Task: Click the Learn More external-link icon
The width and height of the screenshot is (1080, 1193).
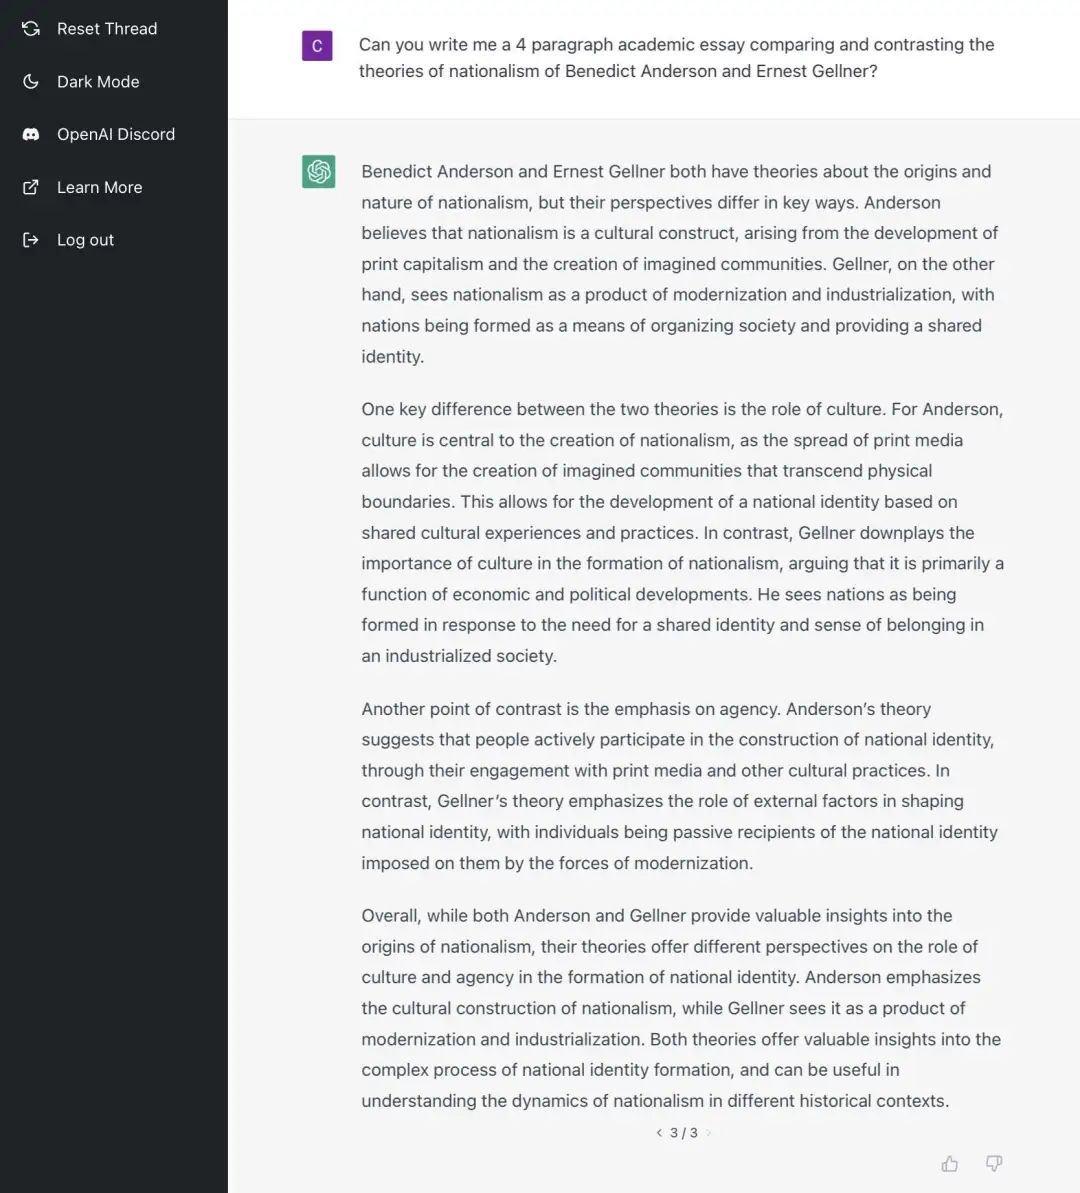Action: tap(31, 187)
